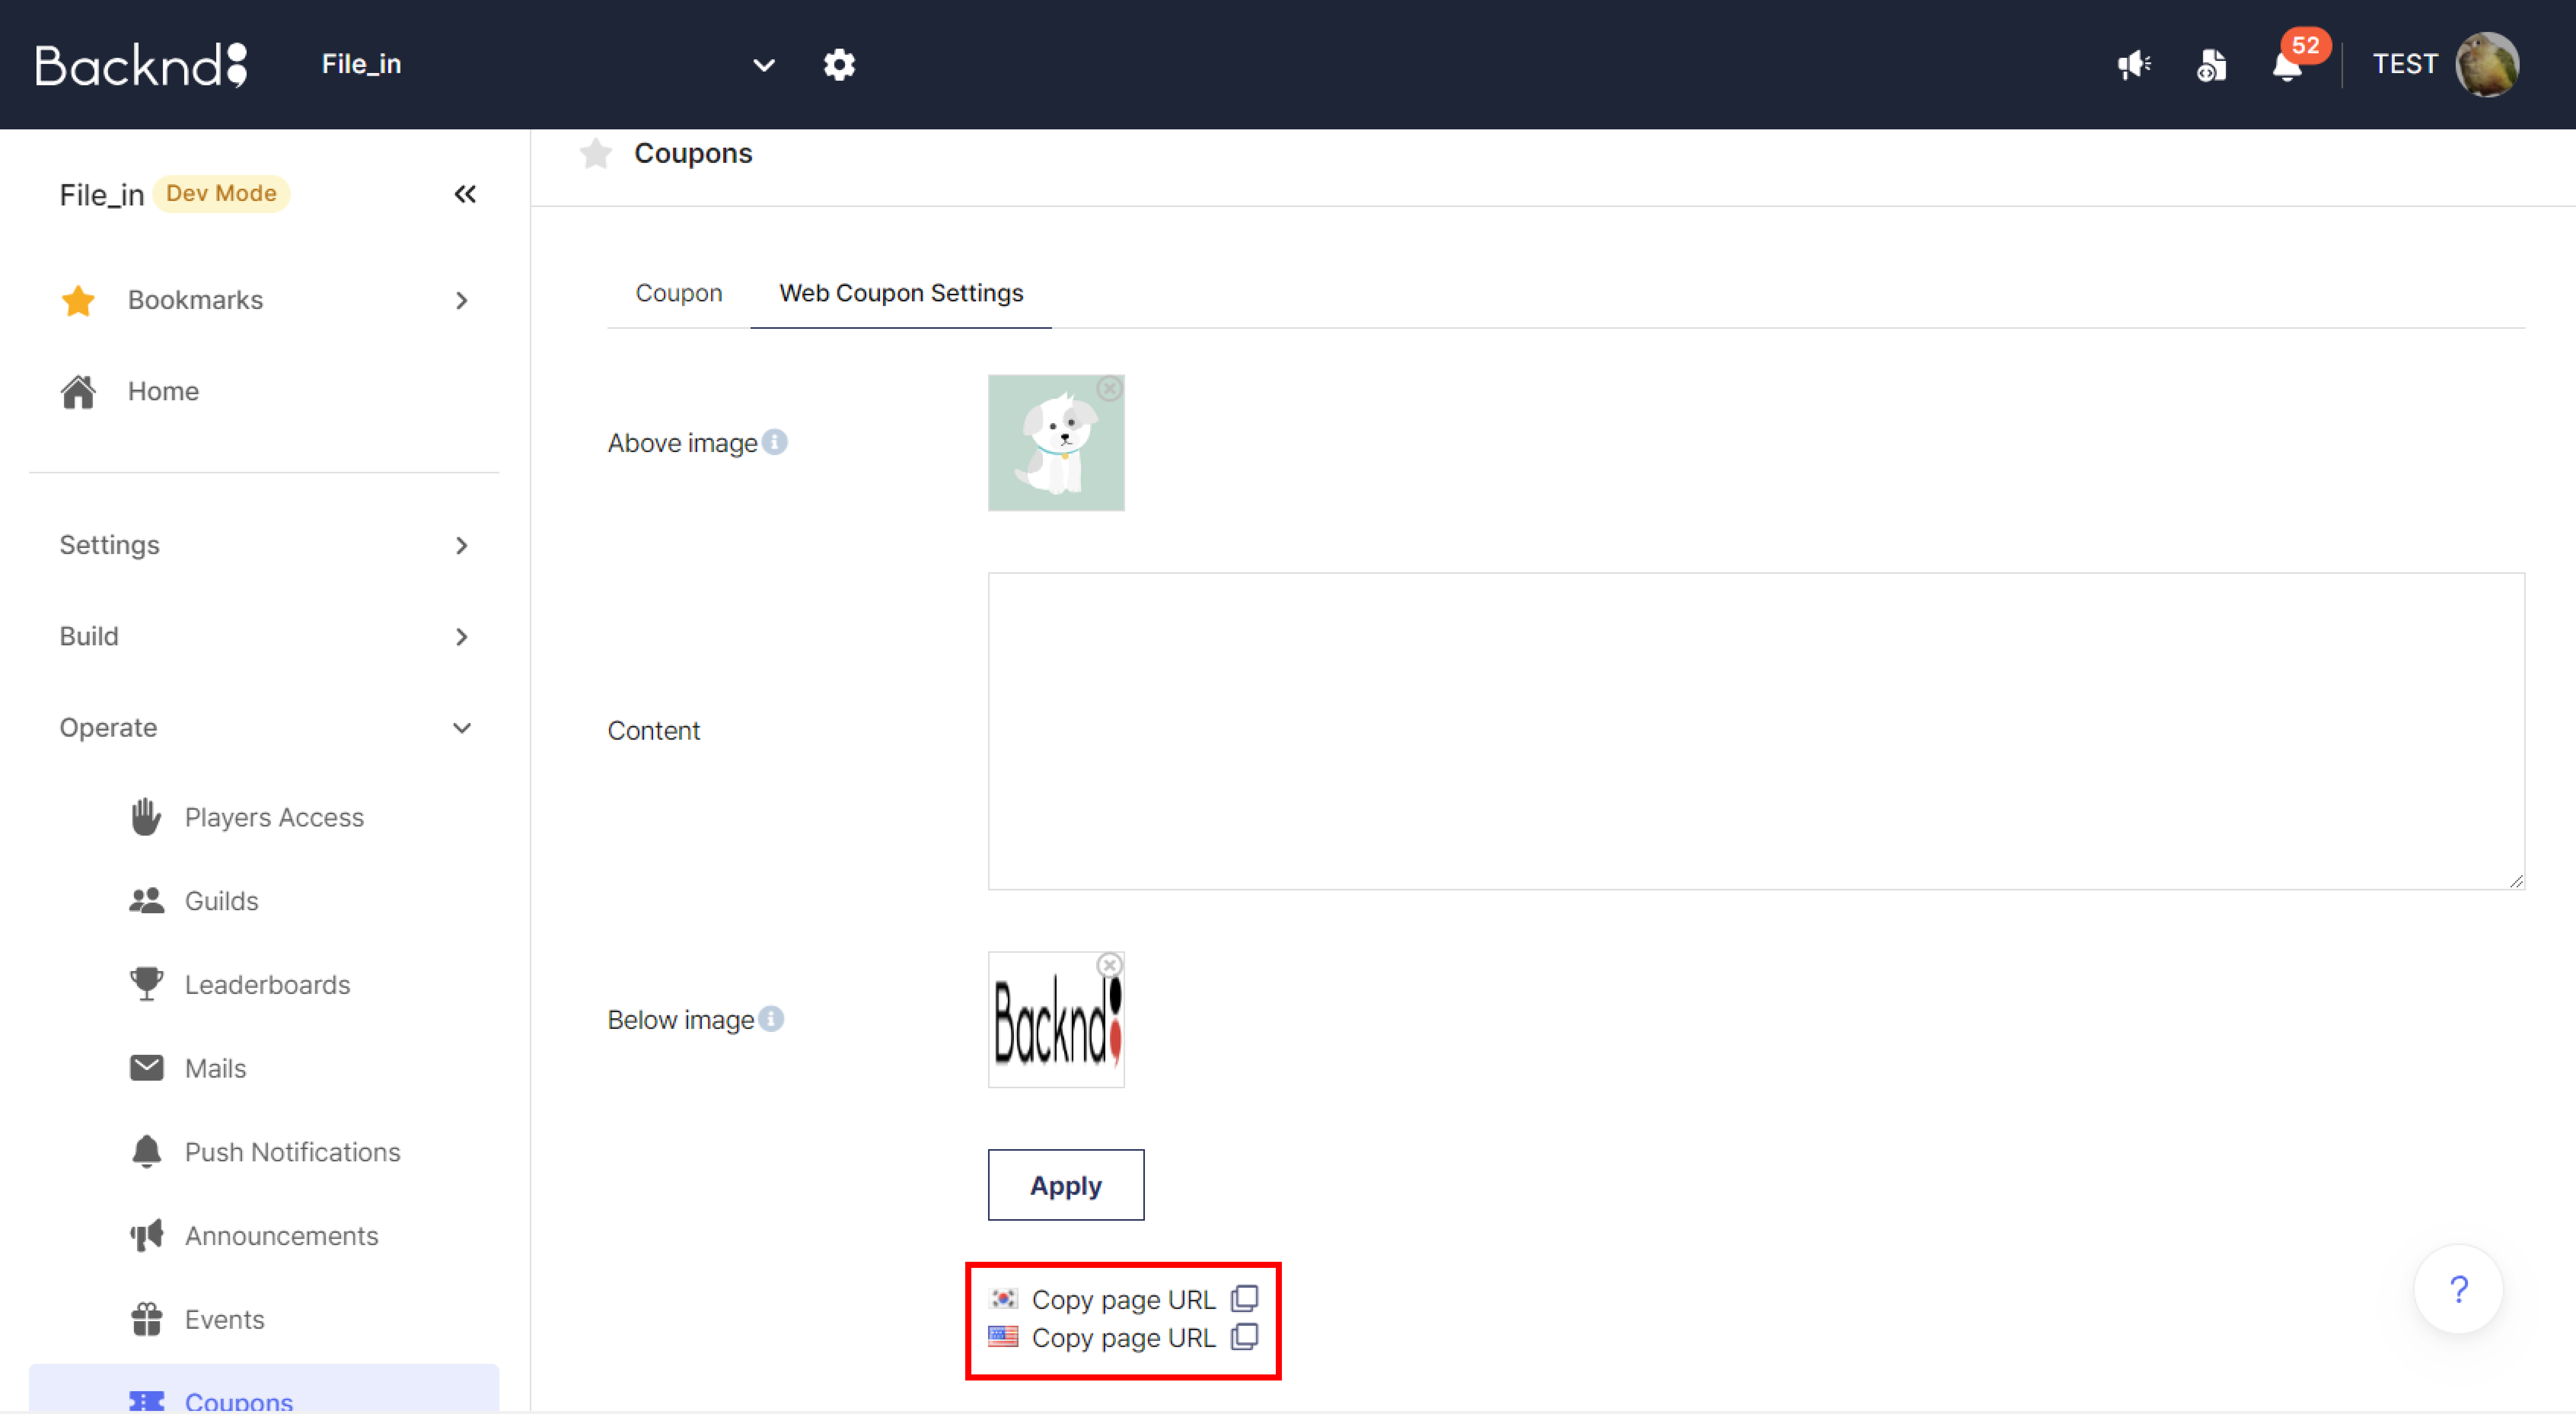The width and height of the screenshot is (2576, 1414).
Task: Collapse the sidebar with double chevron
Action: pos(465,194)
